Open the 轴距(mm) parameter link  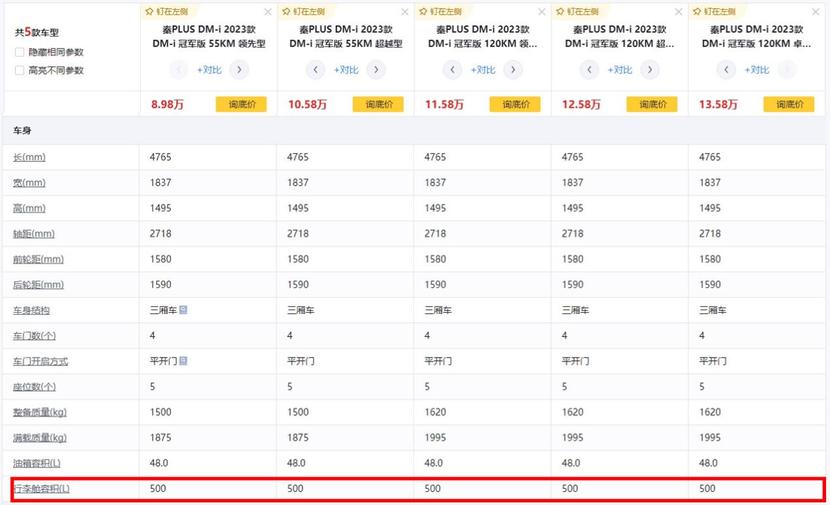pos(34,233)
